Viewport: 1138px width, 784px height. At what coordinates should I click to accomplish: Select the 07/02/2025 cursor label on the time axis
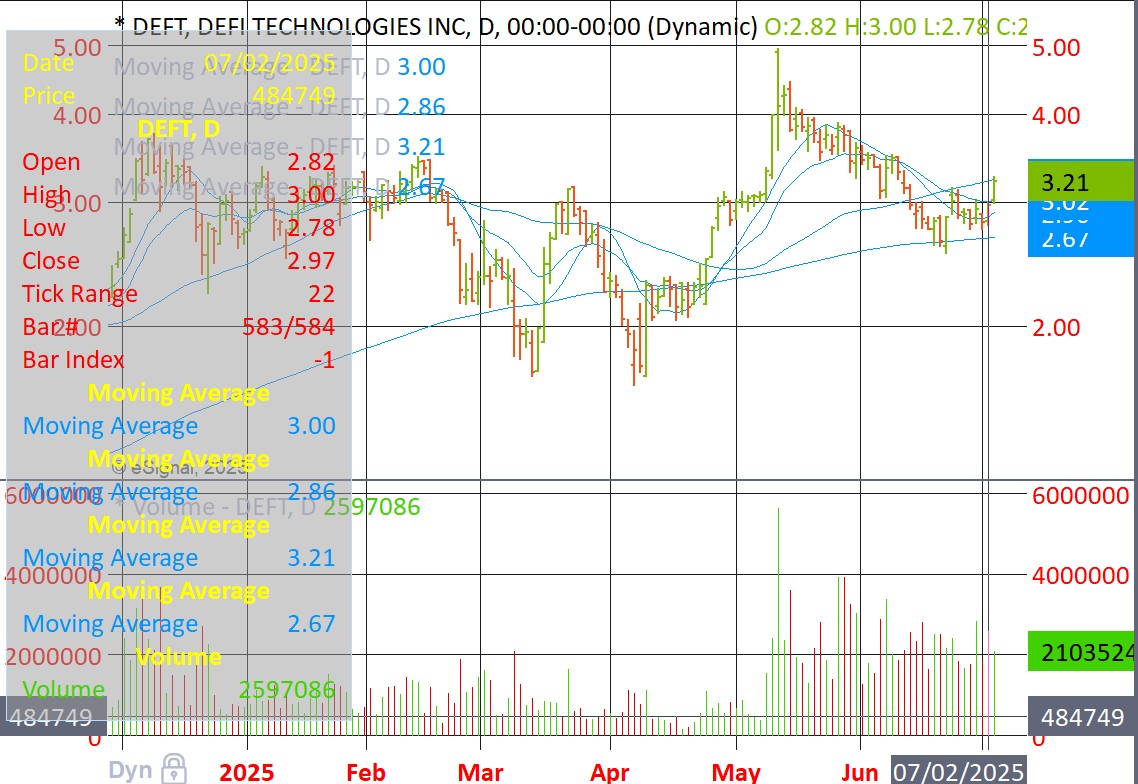(958, 771)
